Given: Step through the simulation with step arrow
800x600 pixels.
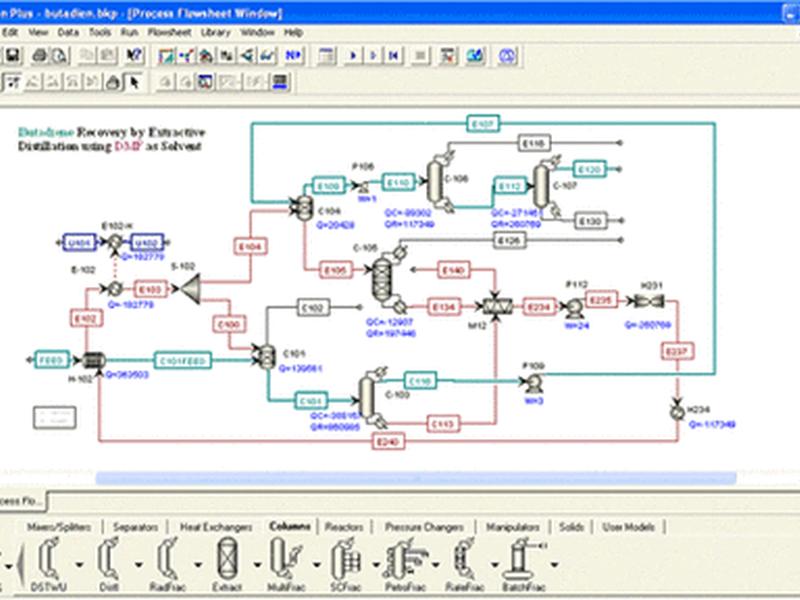Looking at the screenshot, I should tap(372, 55).
